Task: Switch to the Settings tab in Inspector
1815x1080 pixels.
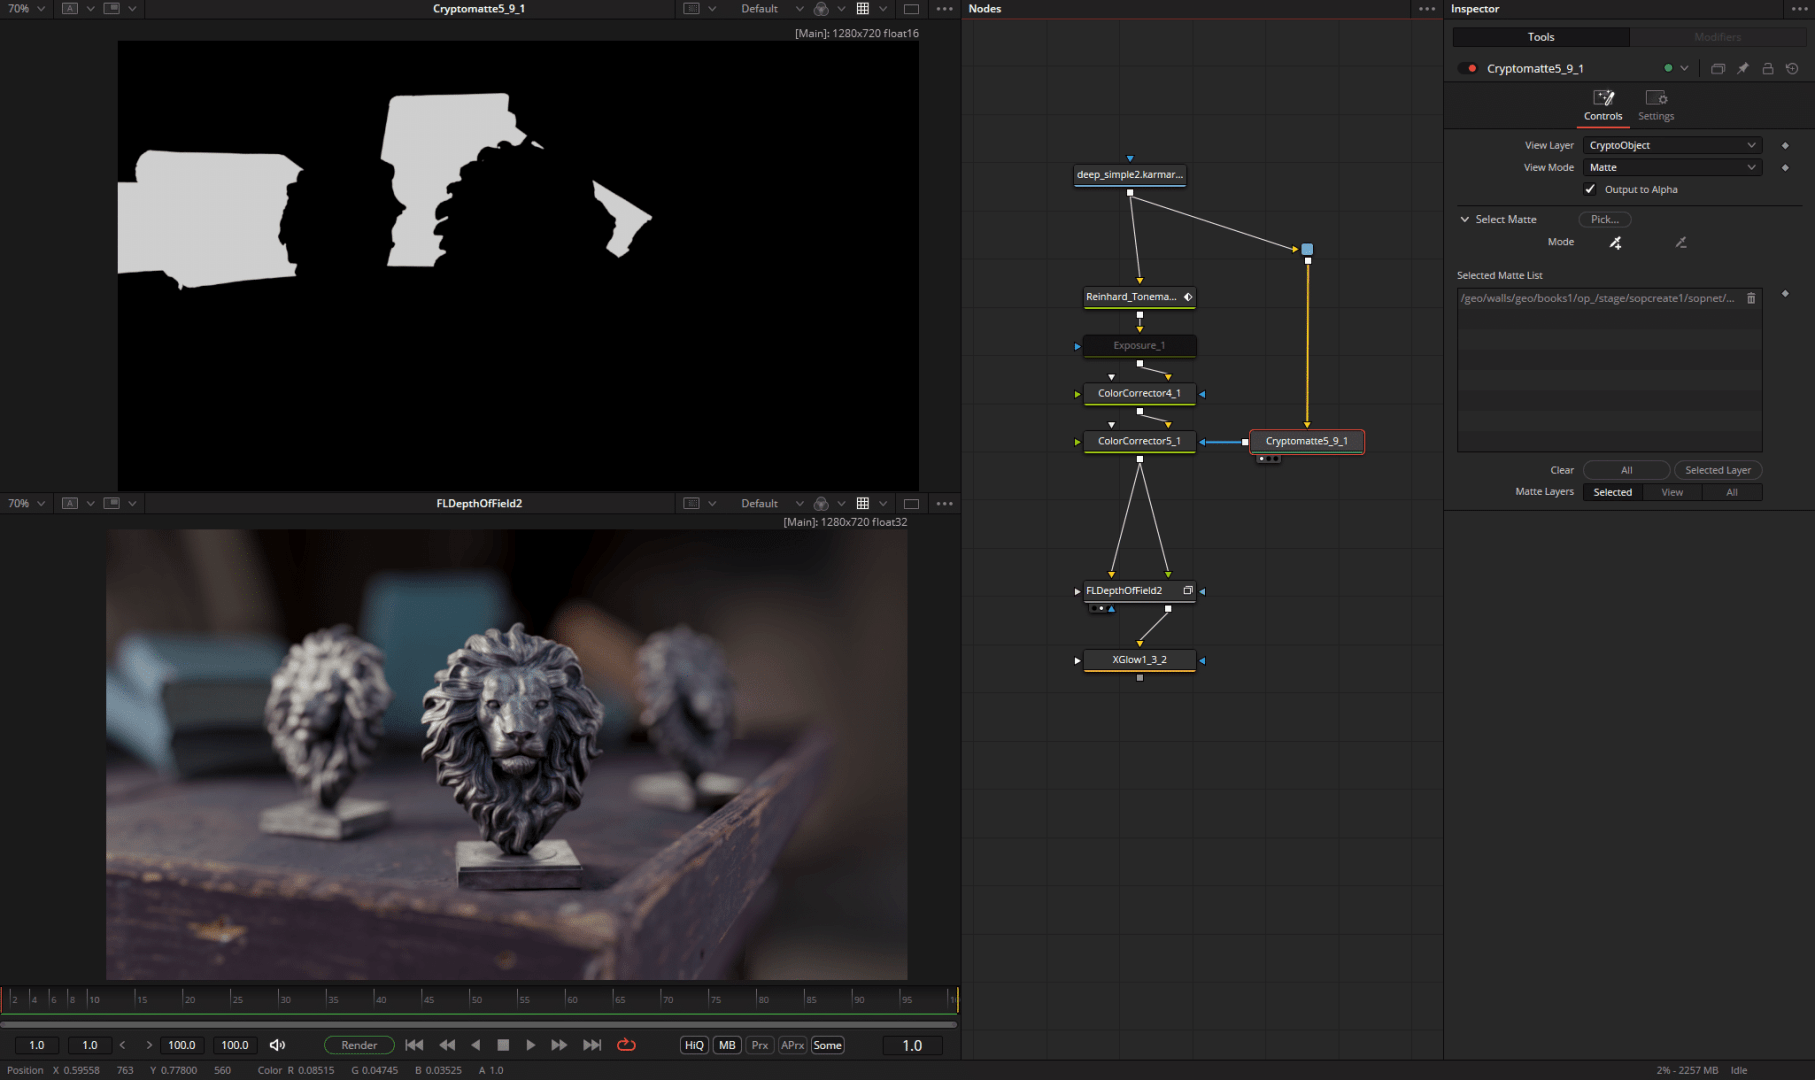Action: coord(1655,105)
